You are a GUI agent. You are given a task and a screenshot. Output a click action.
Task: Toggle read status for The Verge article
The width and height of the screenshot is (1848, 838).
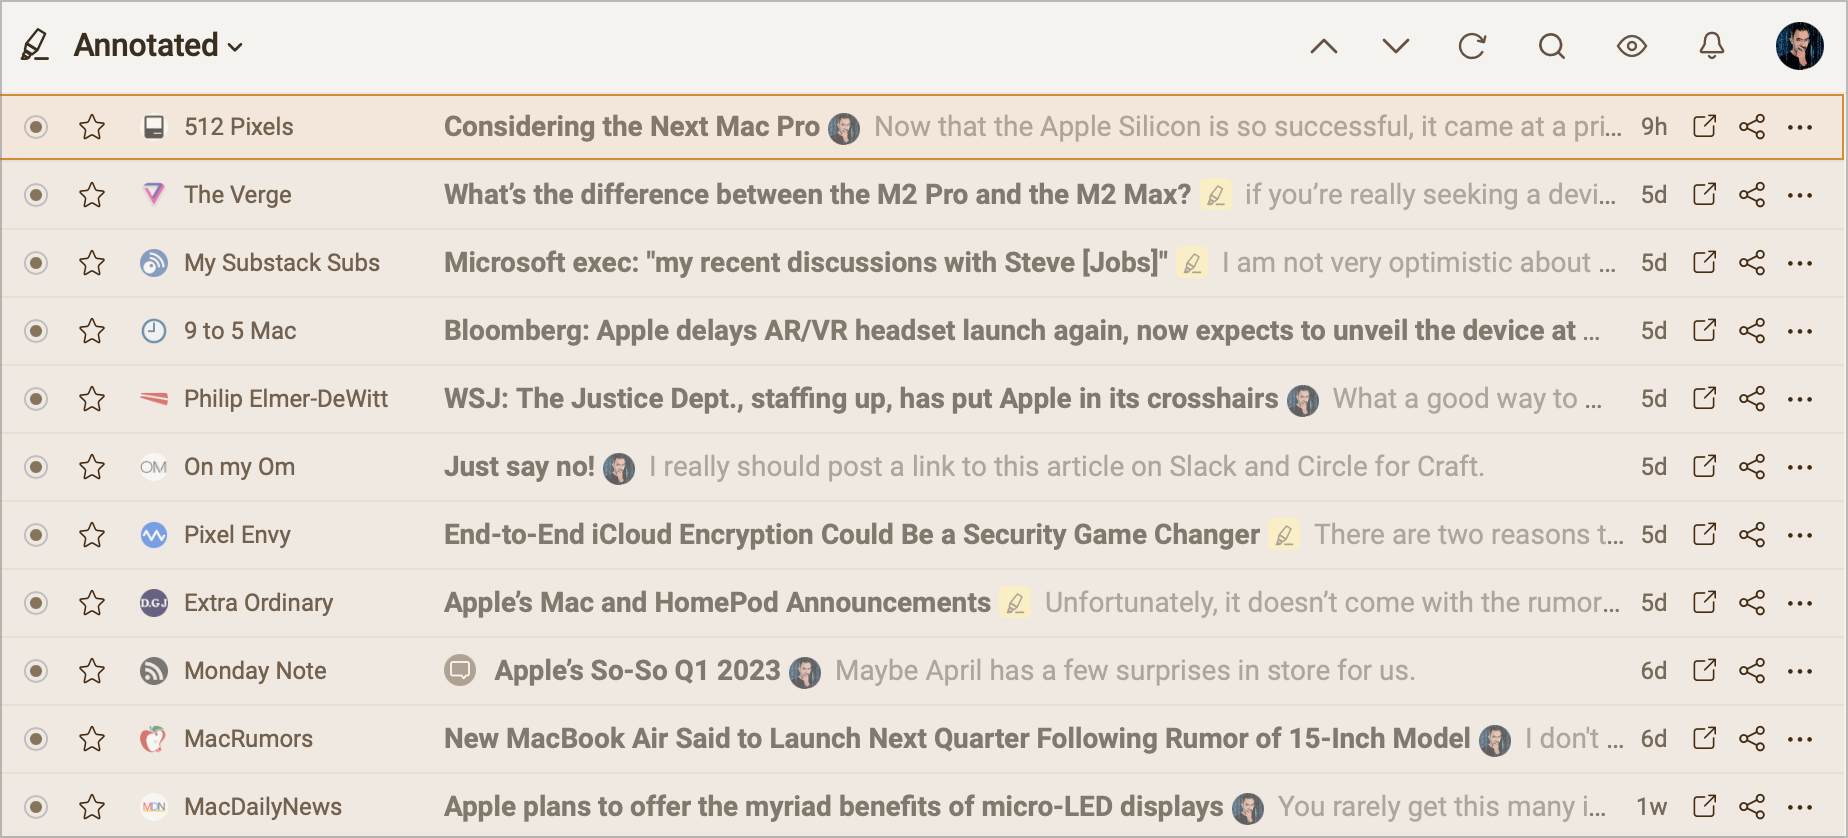(36, 195)
